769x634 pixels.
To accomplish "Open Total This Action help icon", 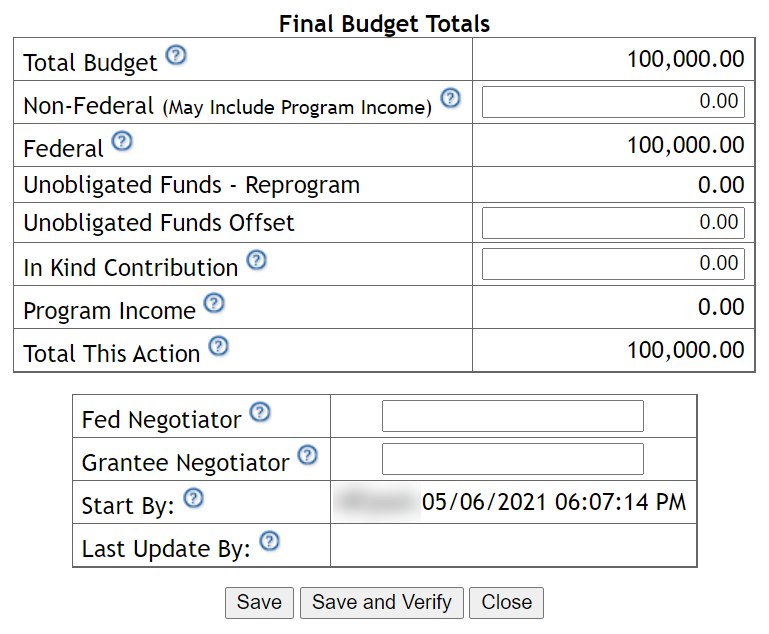I will [x=218, y=347].
